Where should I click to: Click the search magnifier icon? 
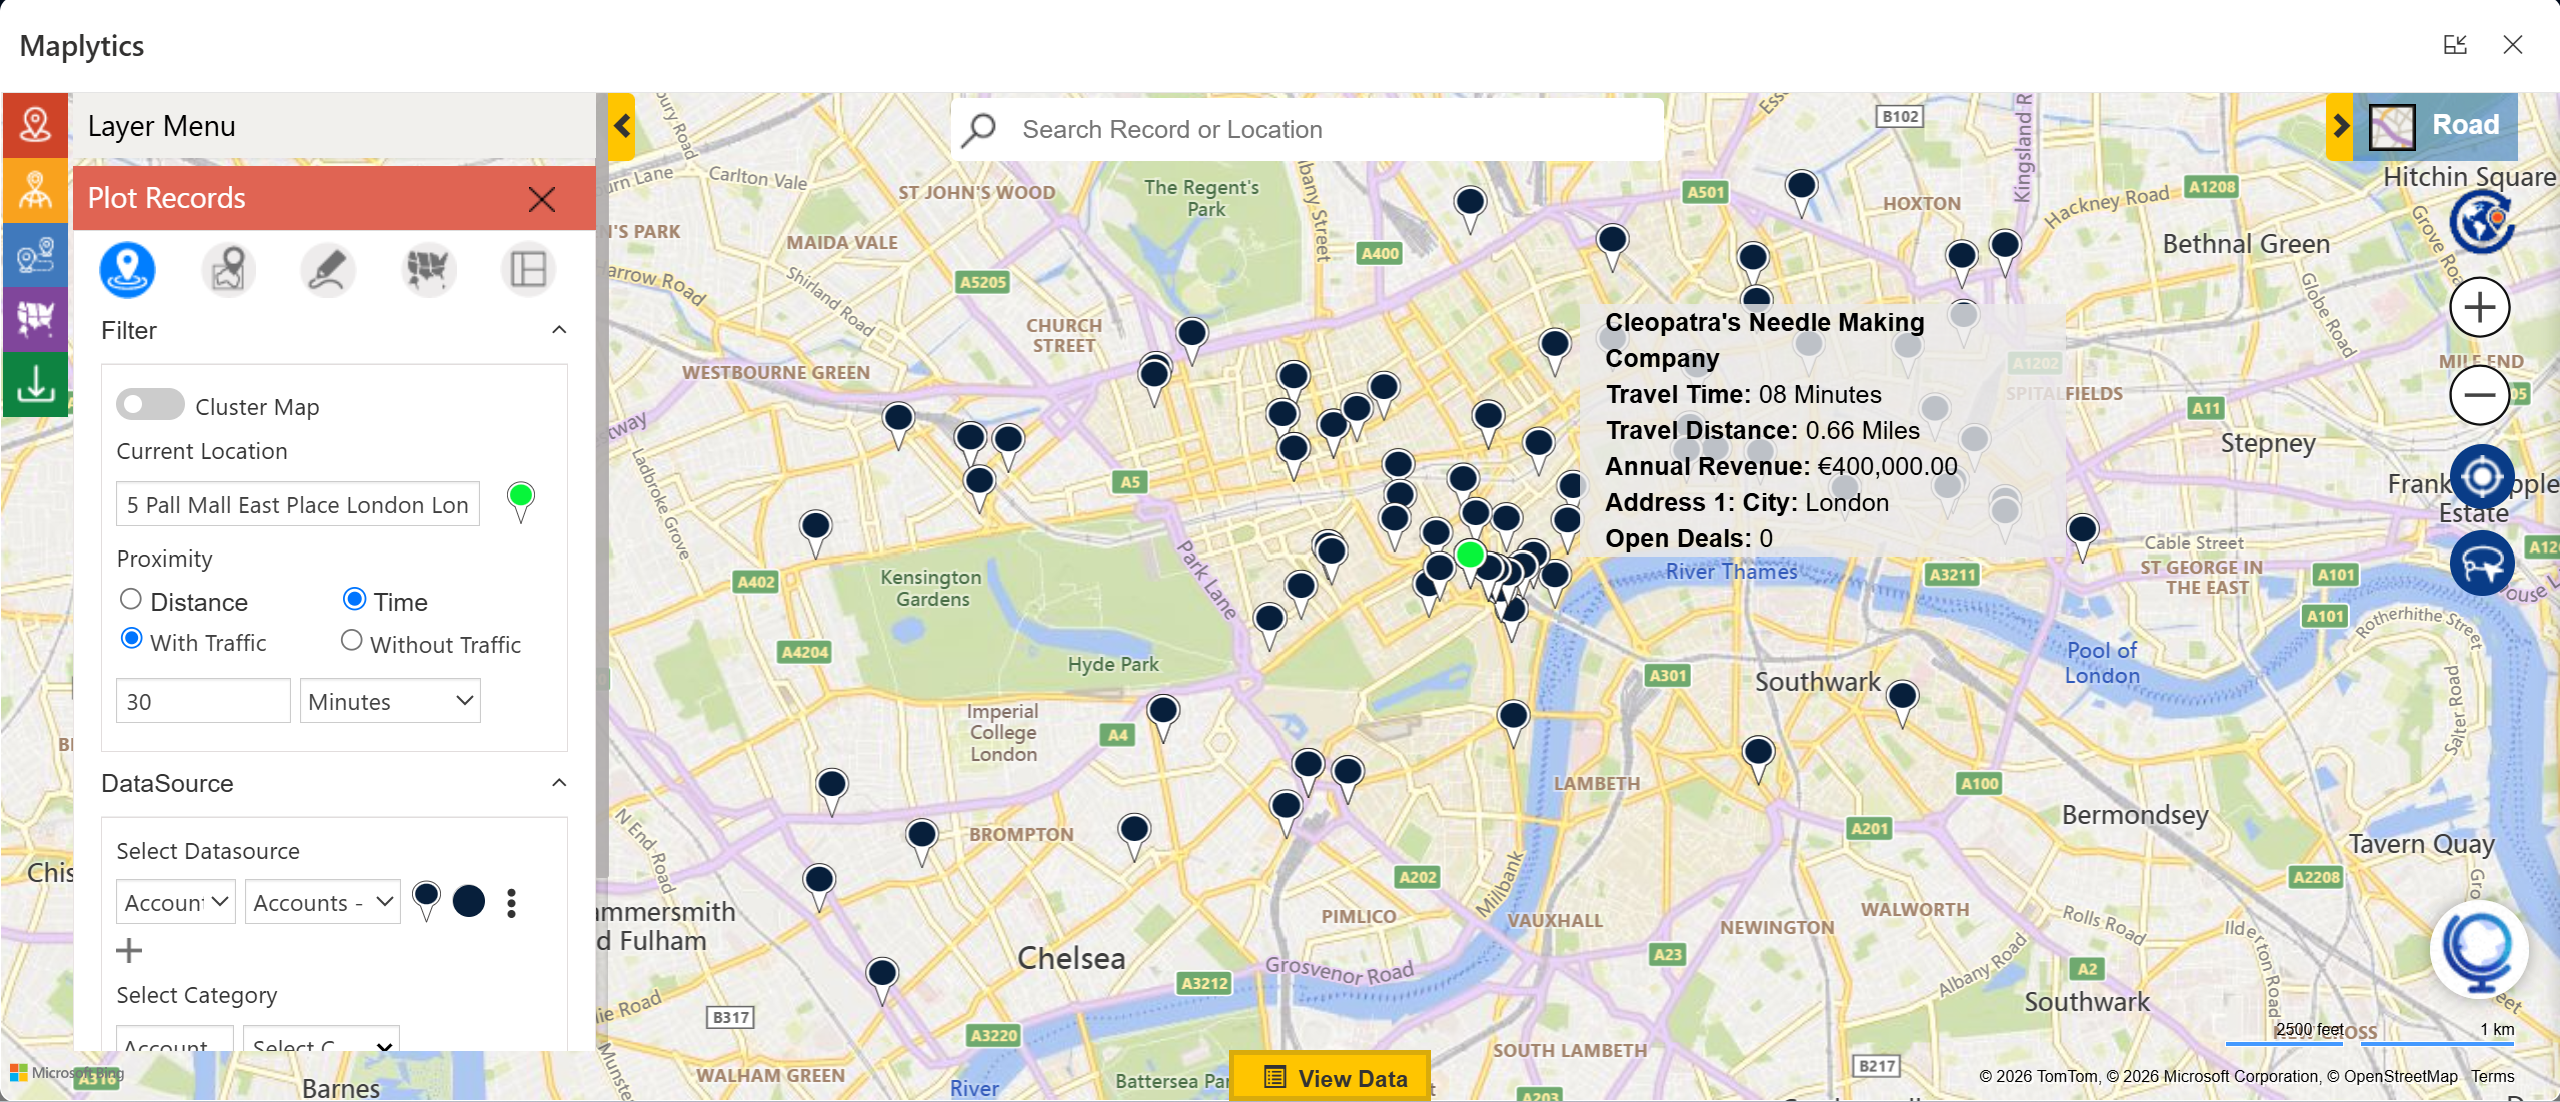(979, 130)
